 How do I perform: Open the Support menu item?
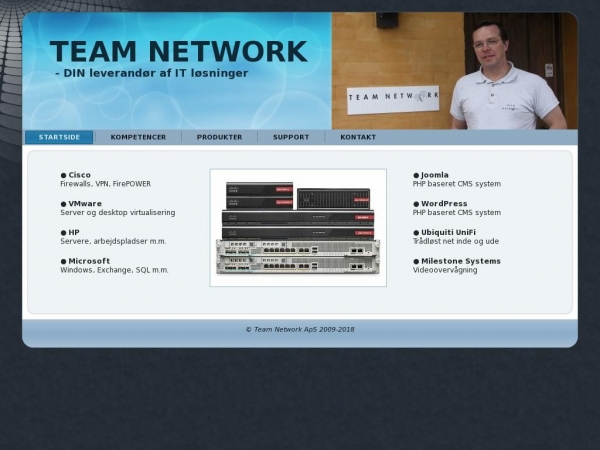coord(291,137)
